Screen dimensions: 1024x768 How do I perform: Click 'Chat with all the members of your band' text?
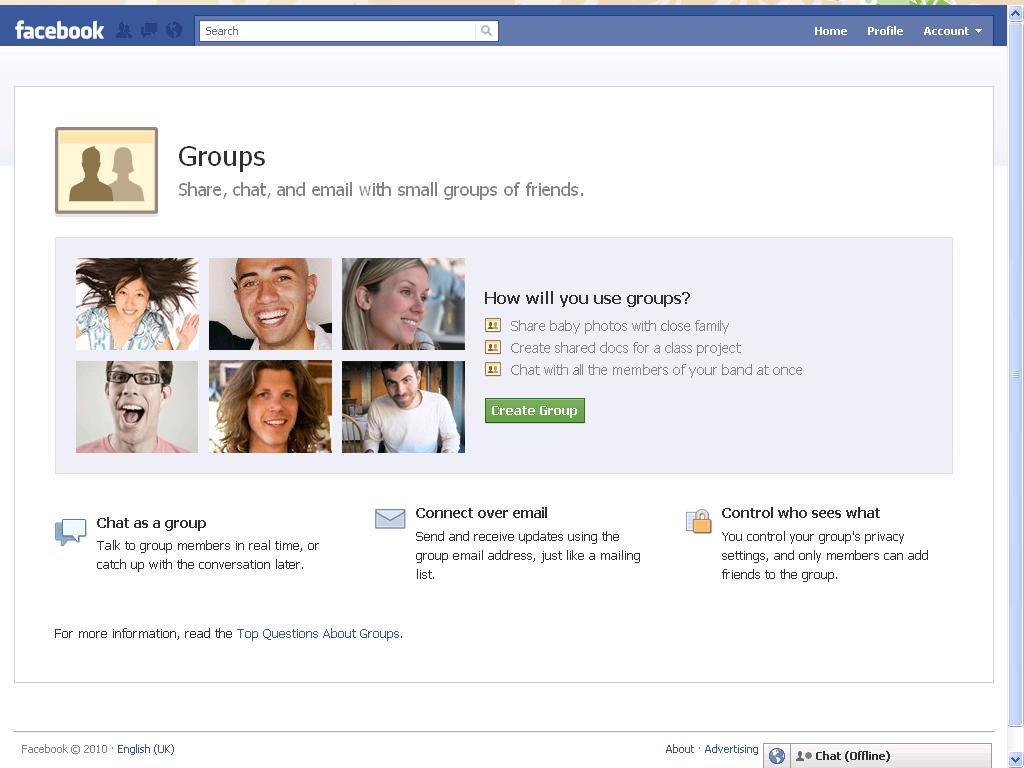pyautogui.click(x=656, y=370)
